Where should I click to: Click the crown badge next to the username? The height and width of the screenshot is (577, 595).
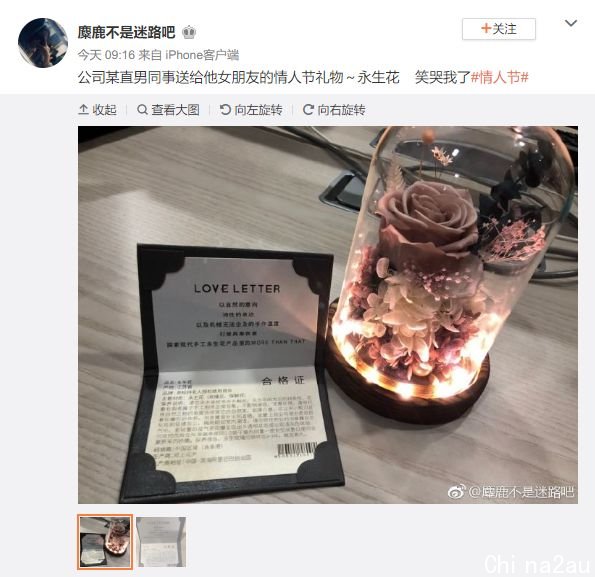click(x=189, y=33)
